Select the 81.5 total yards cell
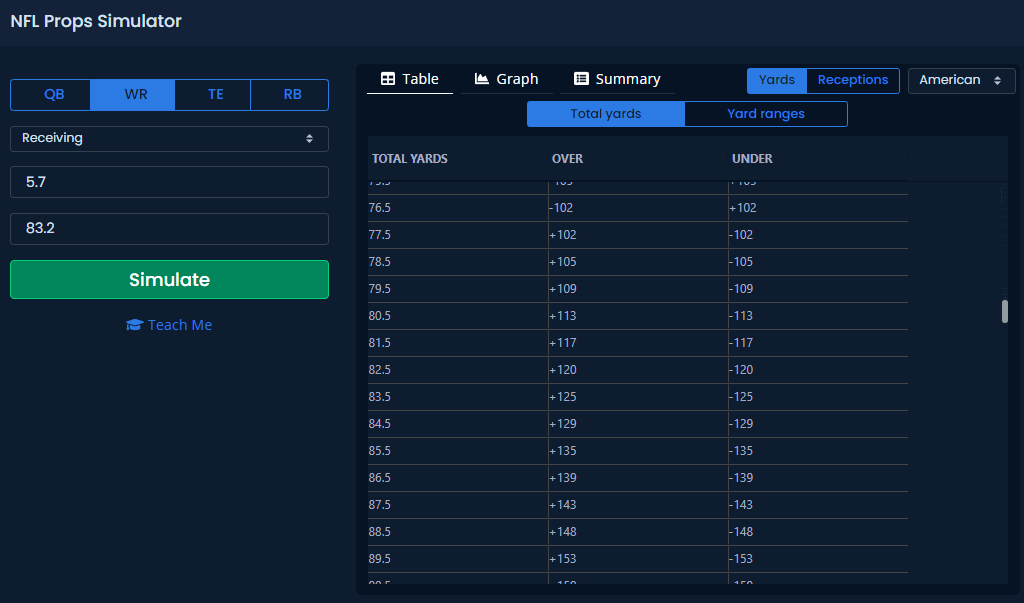 pyautogui.click(x=458, y=343)
